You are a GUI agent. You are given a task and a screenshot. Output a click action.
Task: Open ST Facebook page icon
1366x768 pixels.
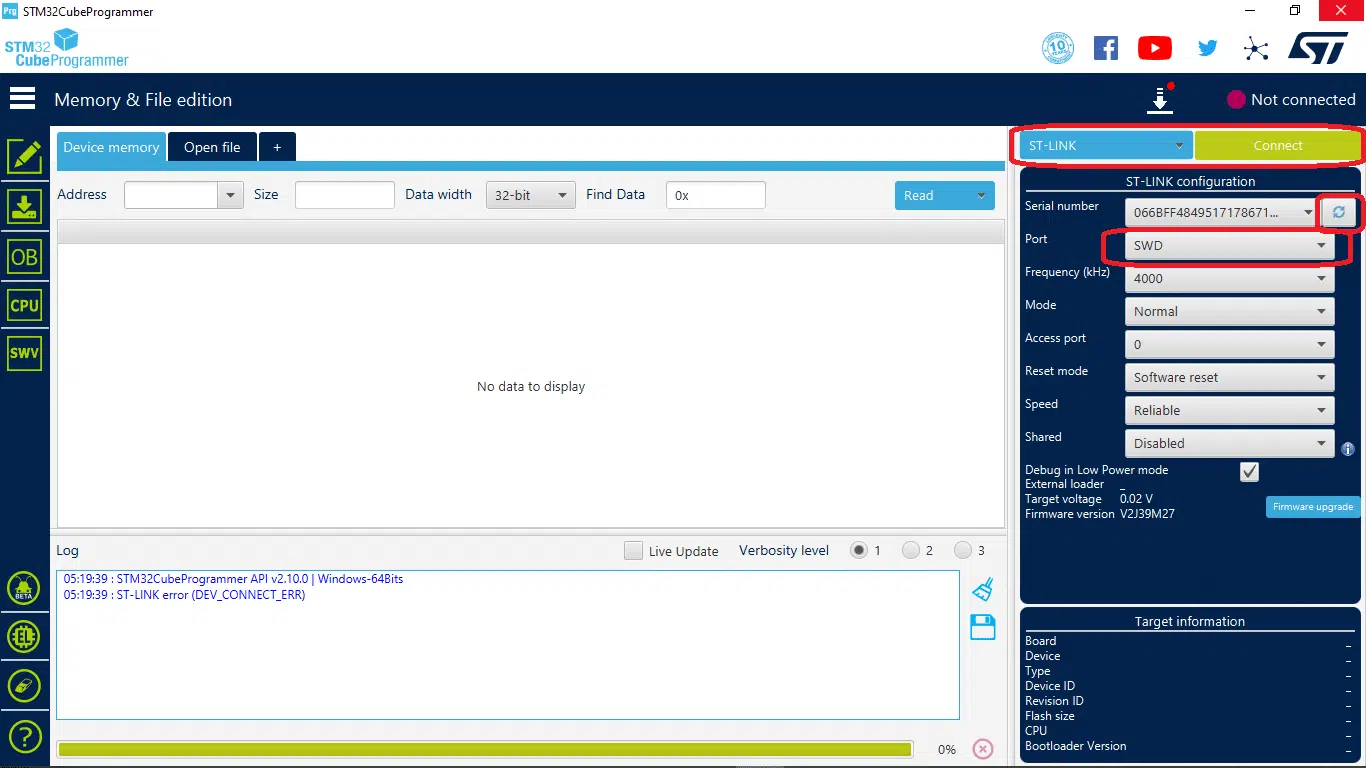click(x=1106, y=48)
